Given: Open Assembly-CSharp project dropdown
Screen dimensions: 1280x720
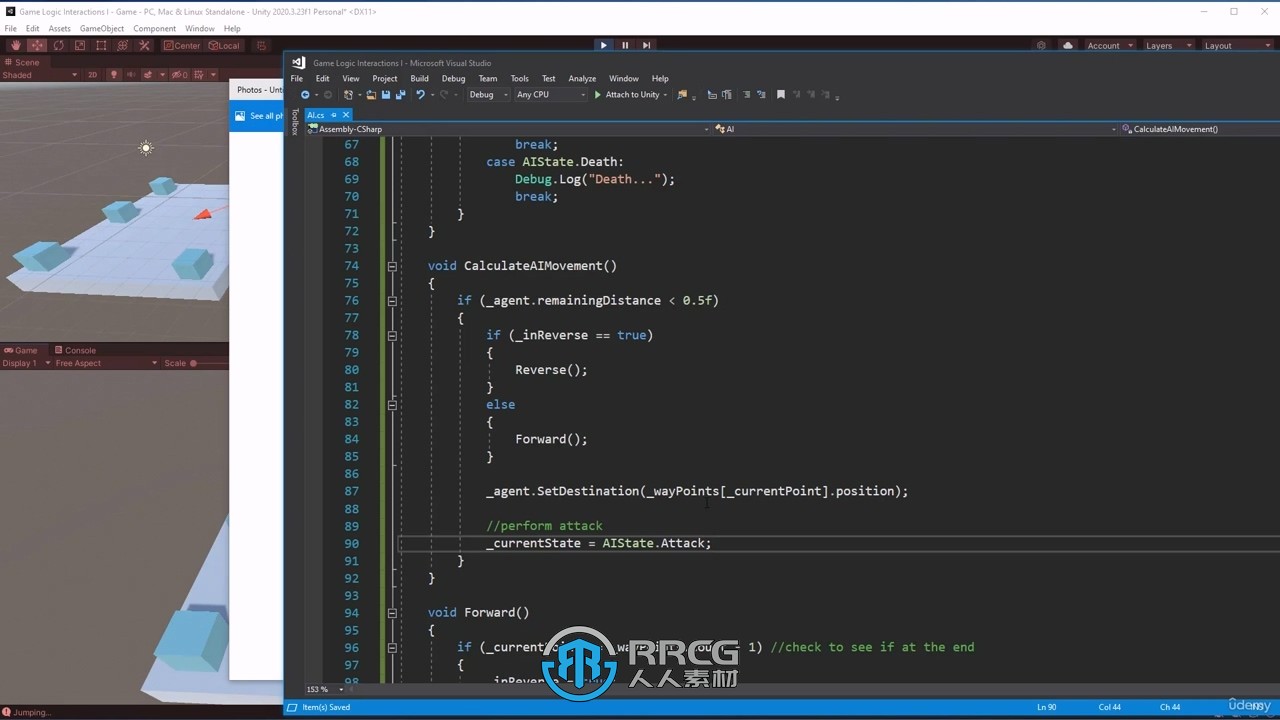Looking at the screenshot, I should point(507,129).
